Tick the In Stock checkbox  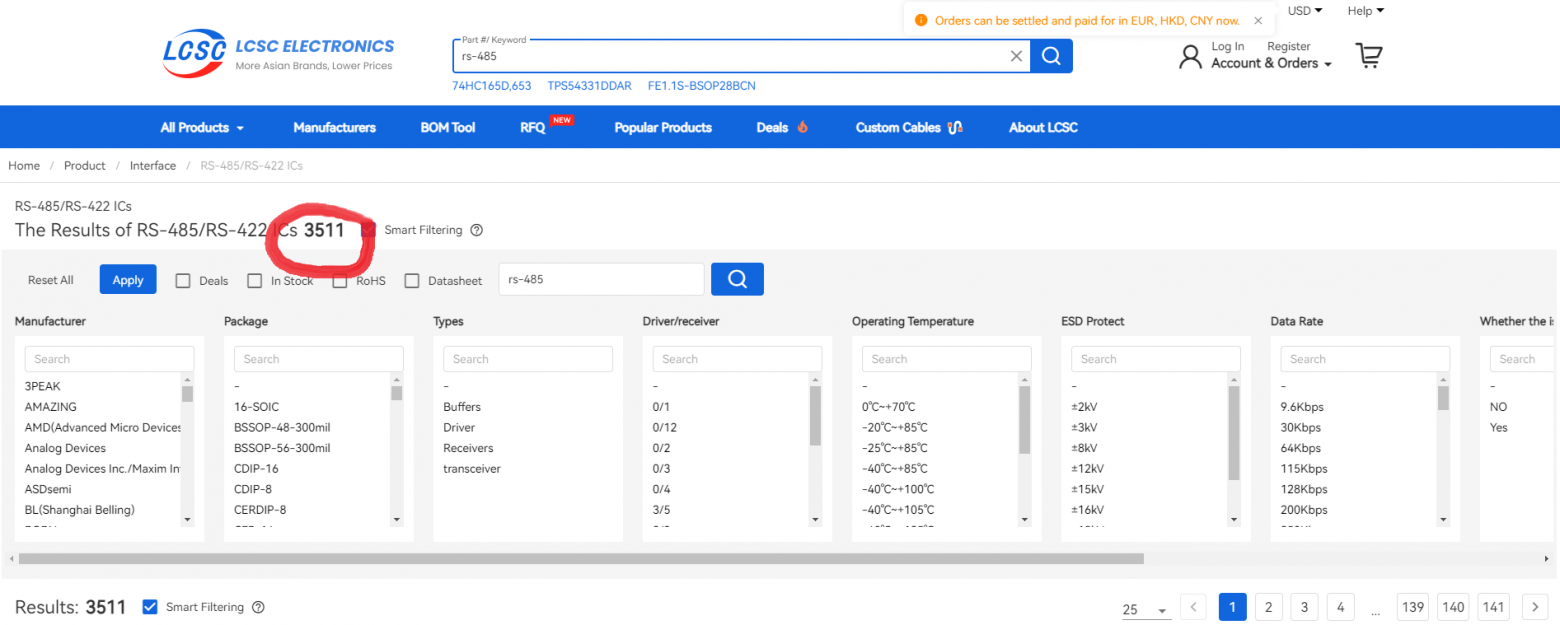point(255,281)
